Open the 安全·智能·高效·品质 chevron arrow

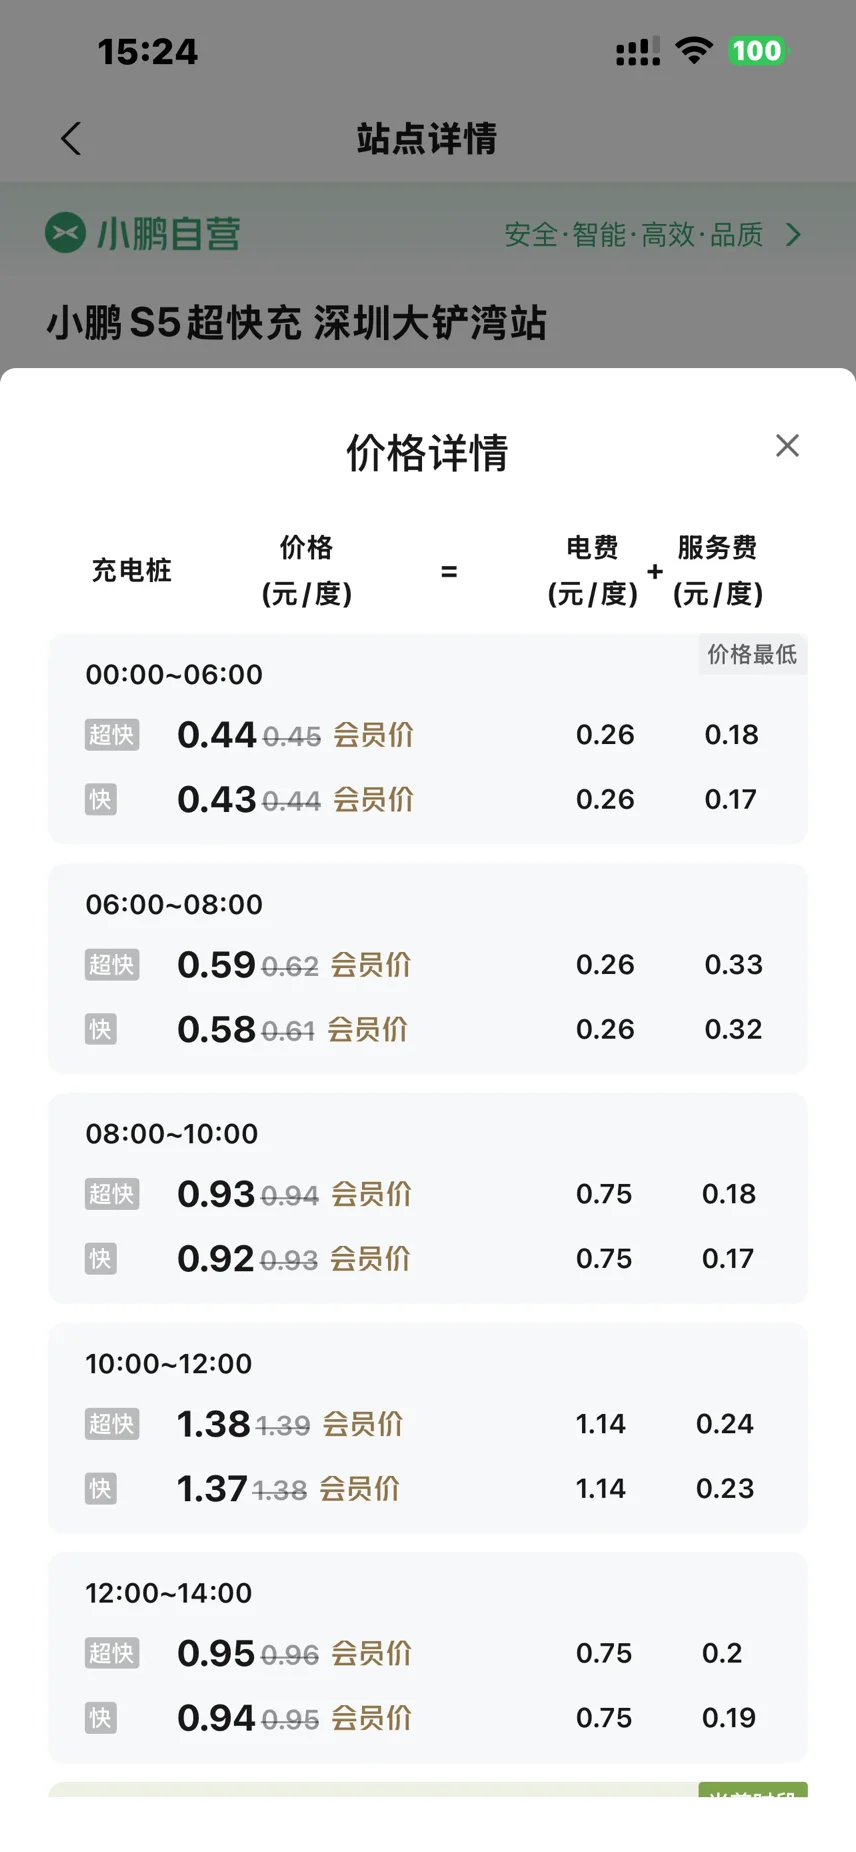click(x=794, y=235)
